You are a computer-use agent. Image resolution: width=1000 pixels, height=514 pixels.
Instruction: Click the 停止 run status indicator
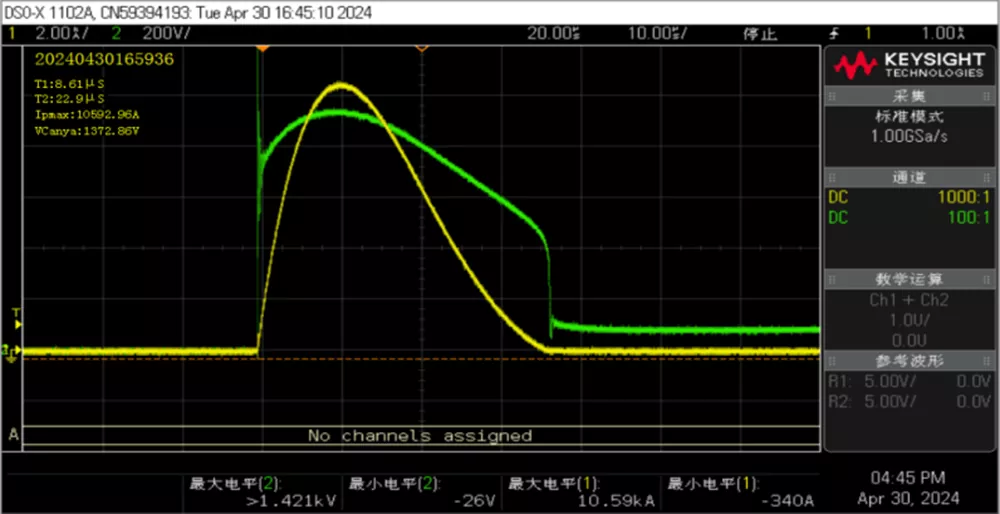(x=761, y=34)
